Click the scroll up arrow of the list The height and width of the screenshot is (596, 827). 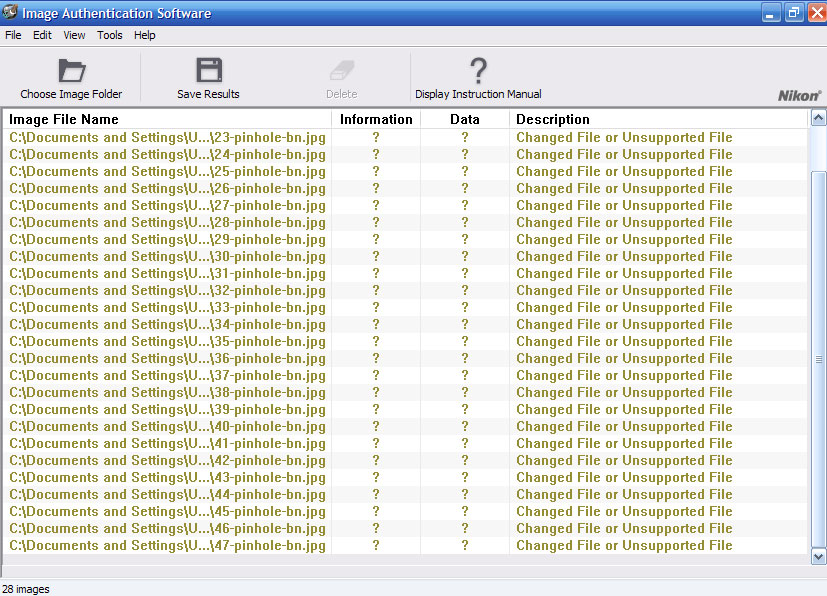[x=818, y=118]
